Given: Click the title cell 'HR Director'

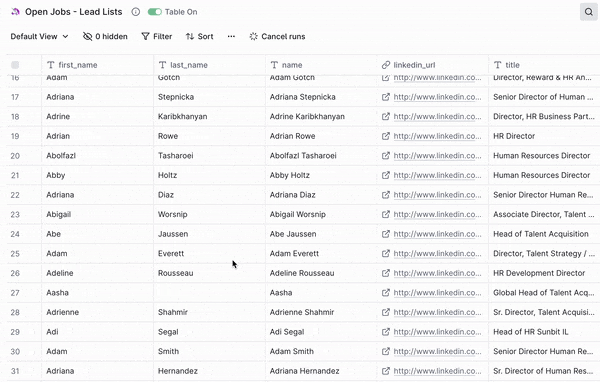Looking at the screenshot, I should [x=544, y=136].
